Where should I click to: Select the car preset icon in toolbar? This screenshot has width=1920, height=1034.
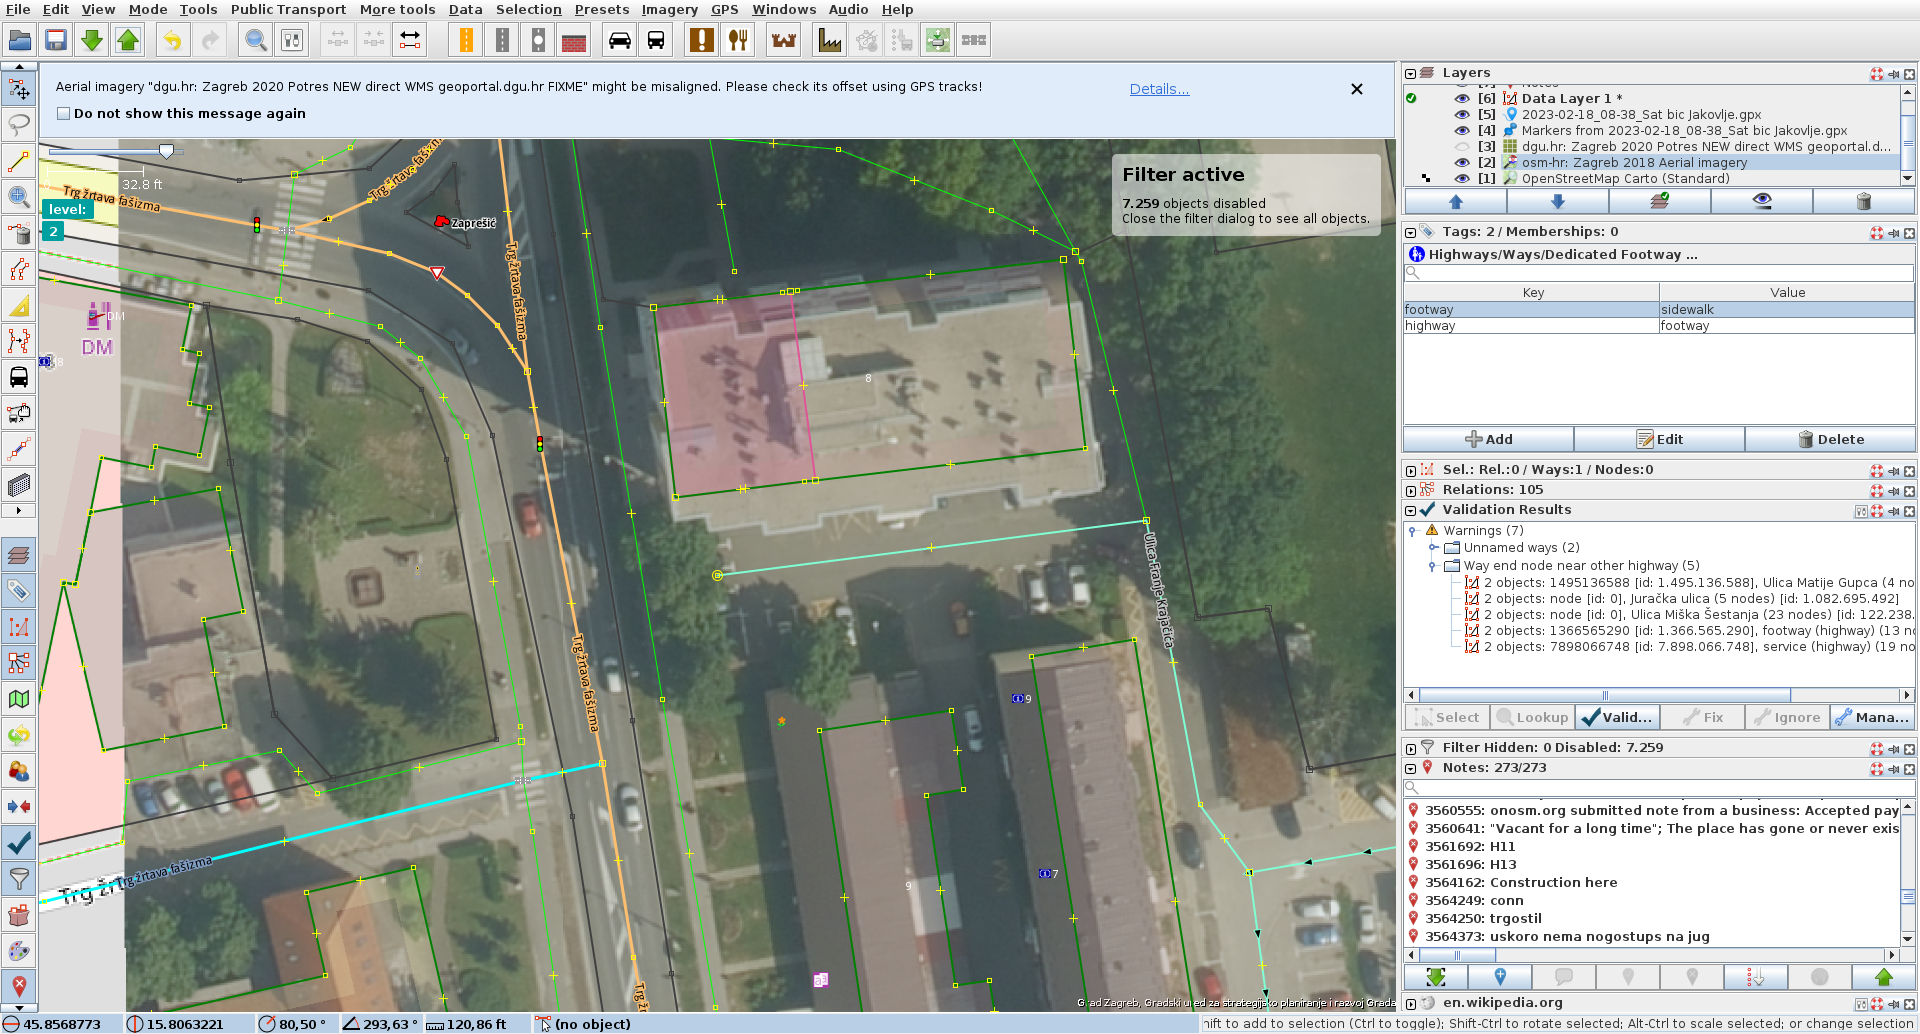[620, 41]
